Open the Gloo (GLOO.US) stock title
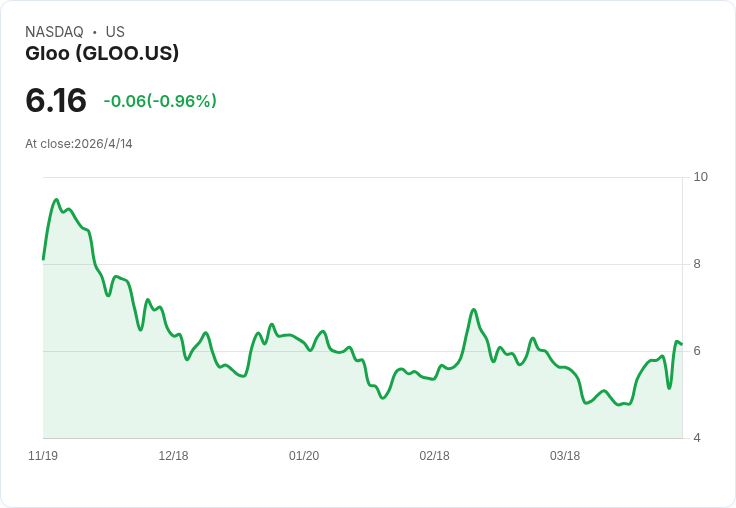The width and height of the screenshot is (736, 508). [x=102, y=53]
